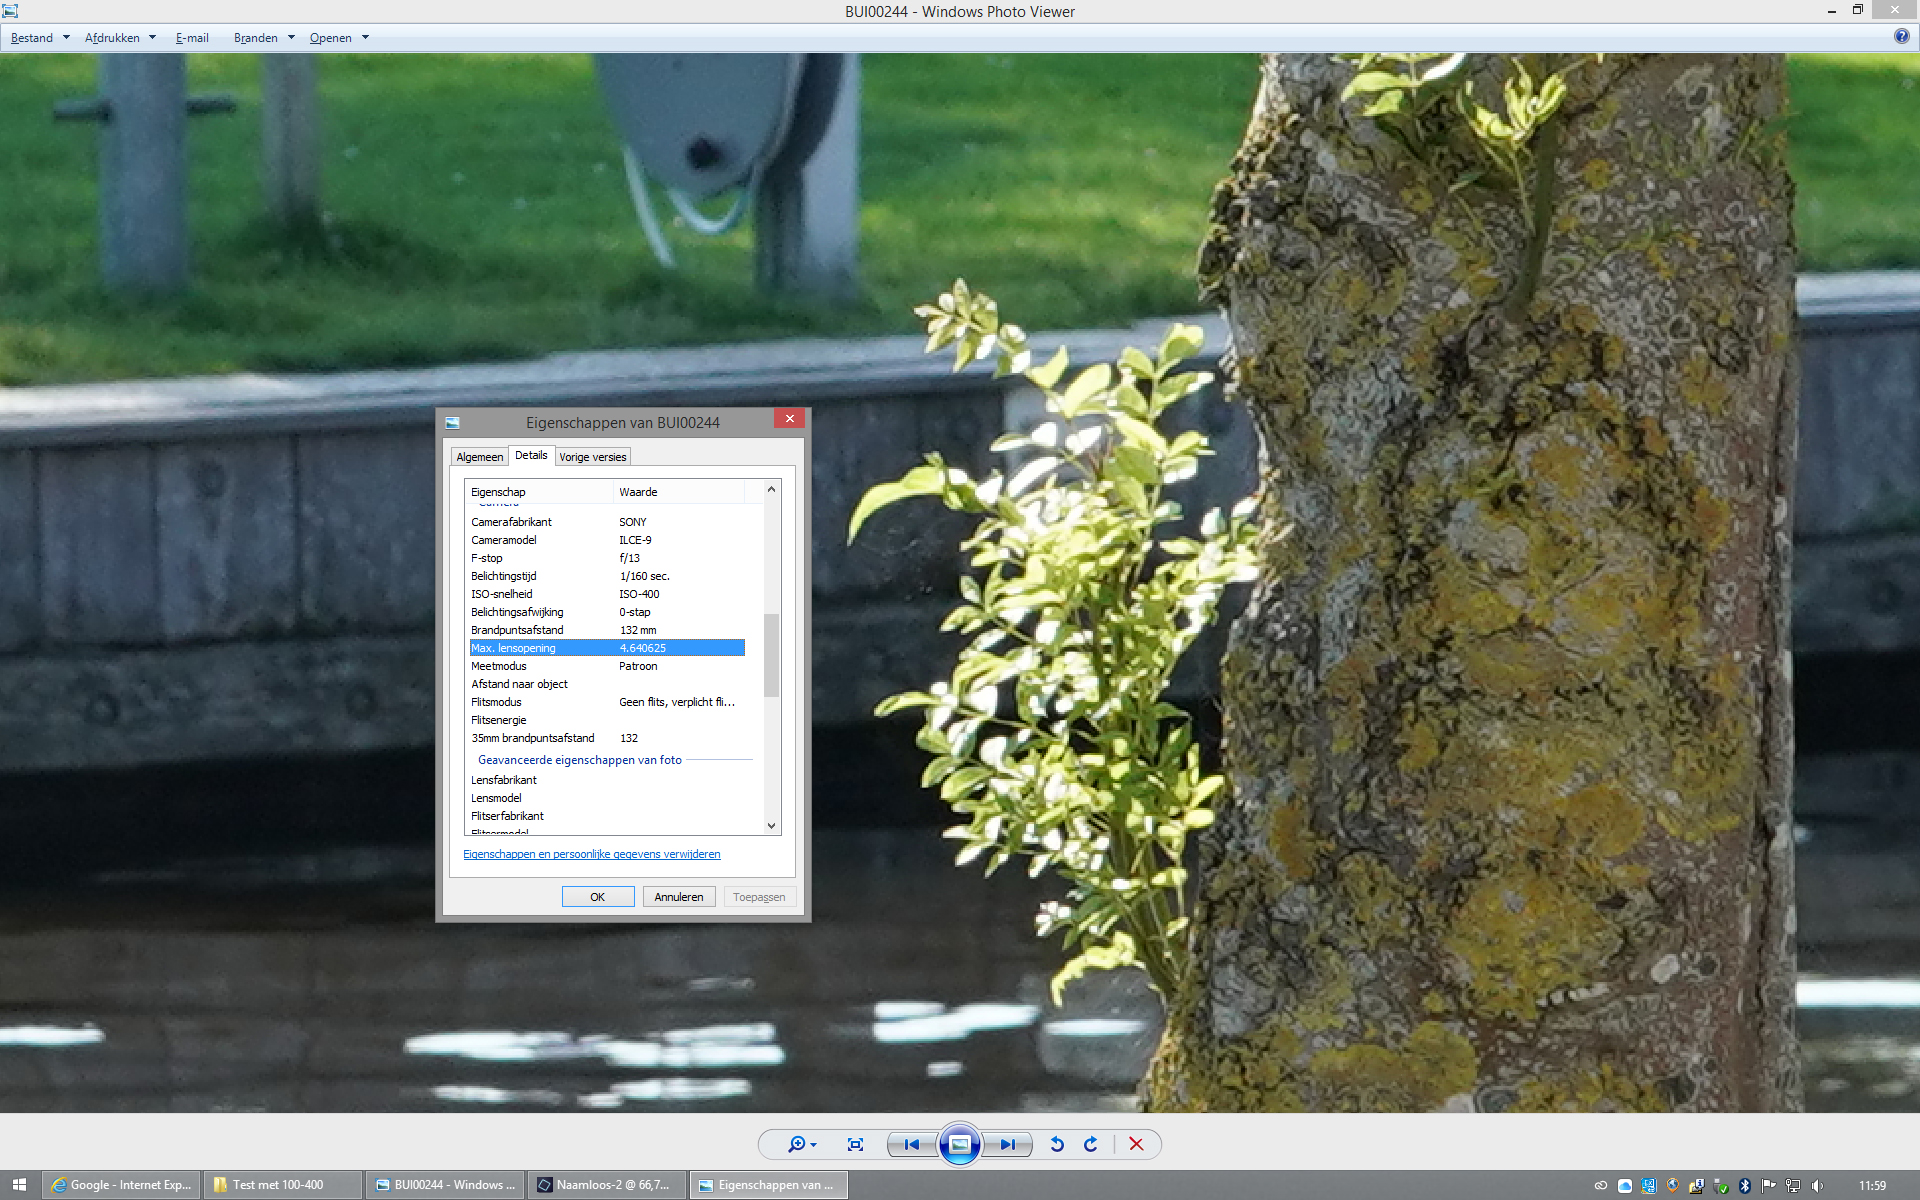Viewport: 1920px width, 1200px height.
Task: Open remove properties and personal data link
Action: click(x=591, y=854)
